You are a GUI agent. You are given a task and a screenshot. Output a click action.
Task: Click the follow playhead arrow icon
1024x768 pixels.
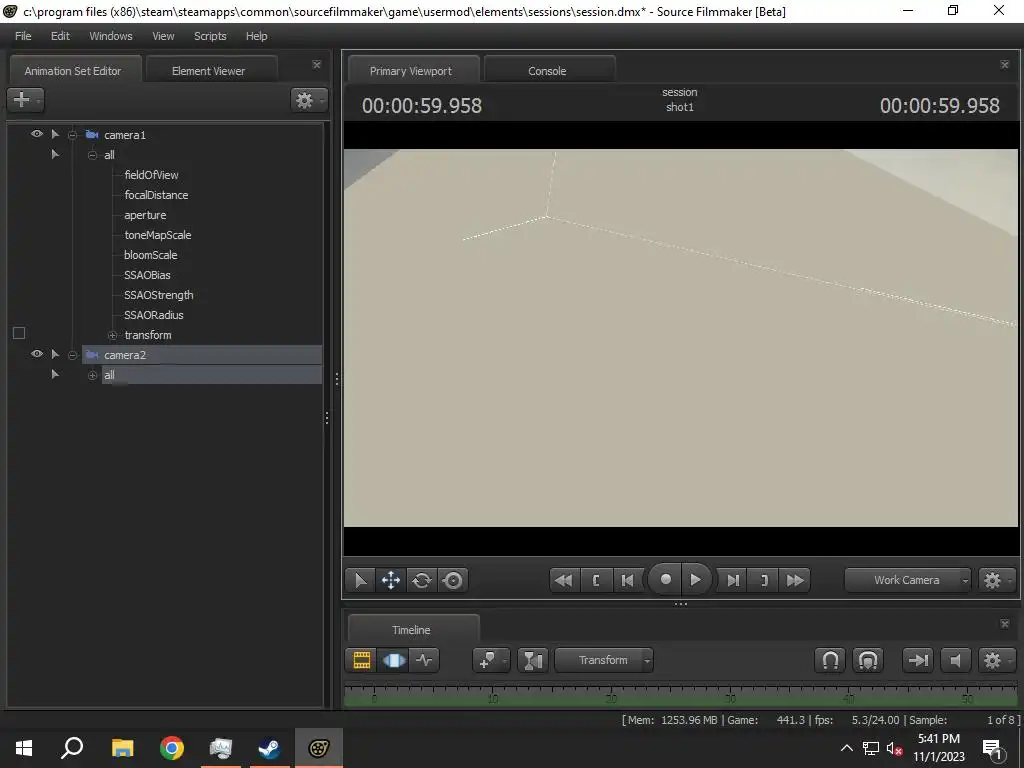click(918, 660)
